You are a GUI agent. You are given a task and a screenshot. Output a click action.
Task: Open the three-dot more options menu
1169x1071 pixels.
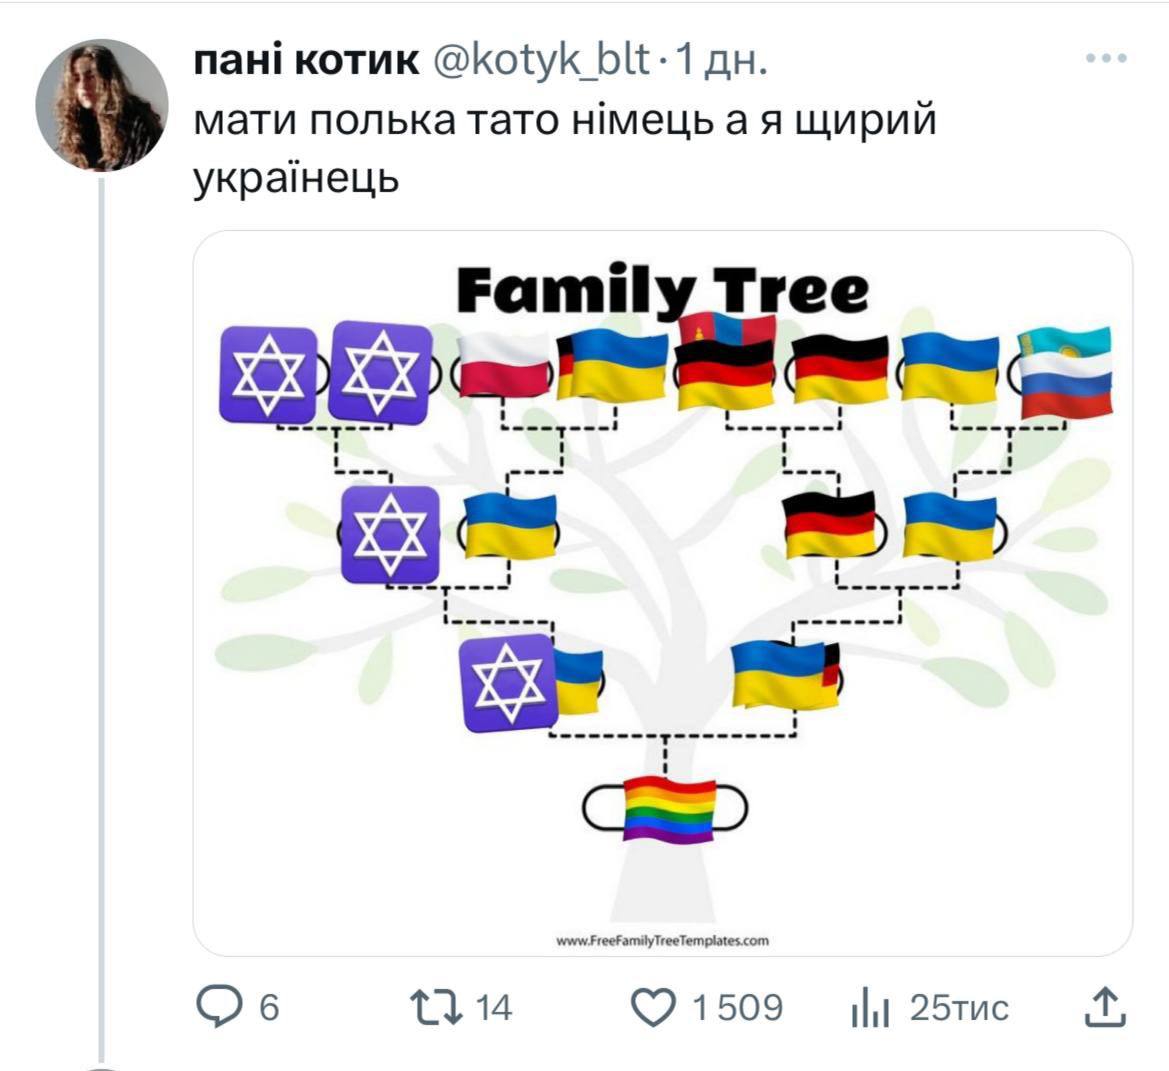point(1106,59)
